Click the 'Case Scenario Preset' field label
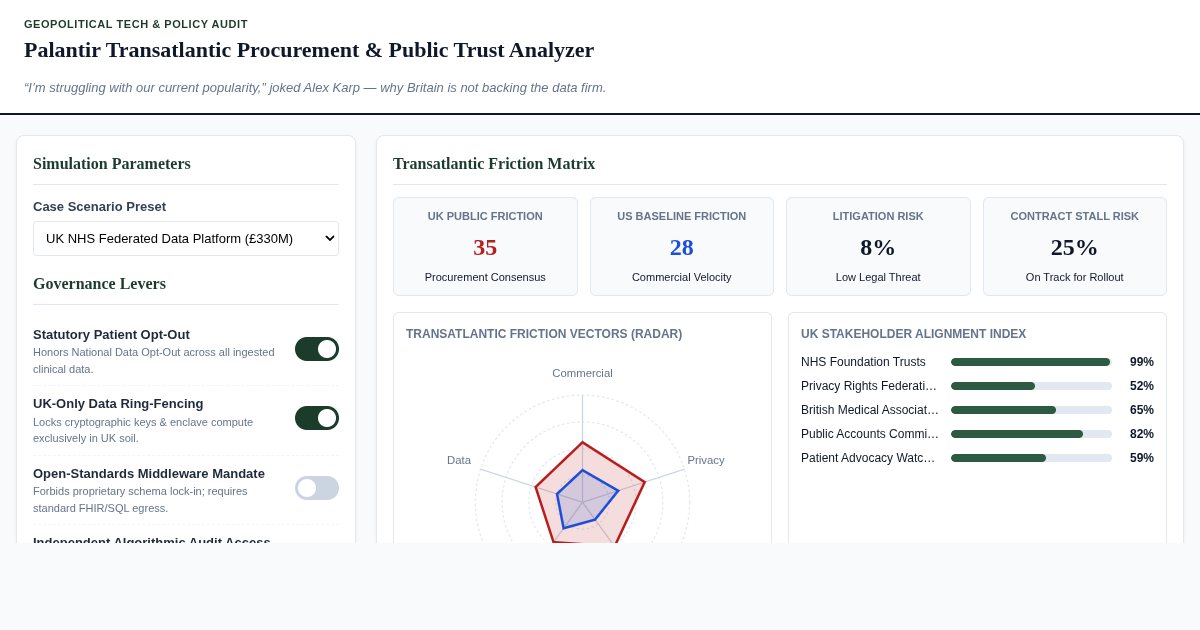The image size is (1200, 630). click(99, 206)
